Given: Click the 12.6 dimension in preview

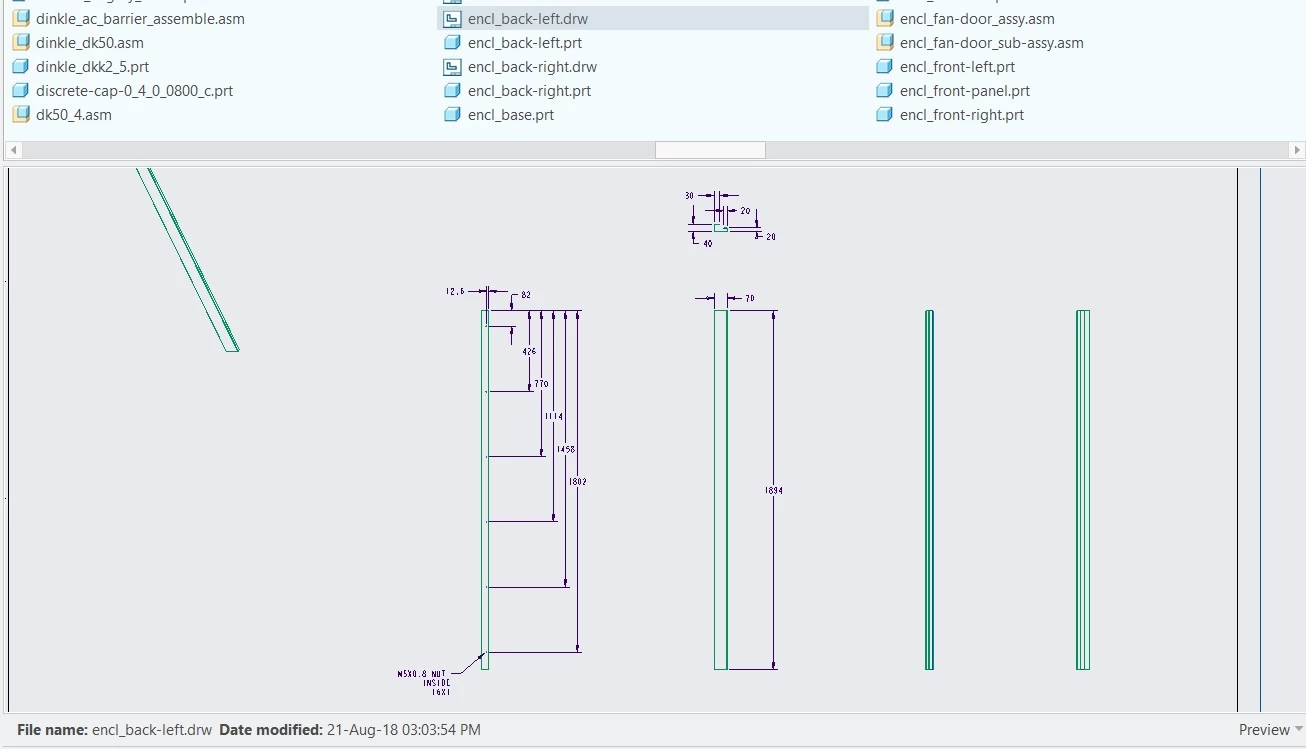Looking at the screenshot, I should point(455,291).
